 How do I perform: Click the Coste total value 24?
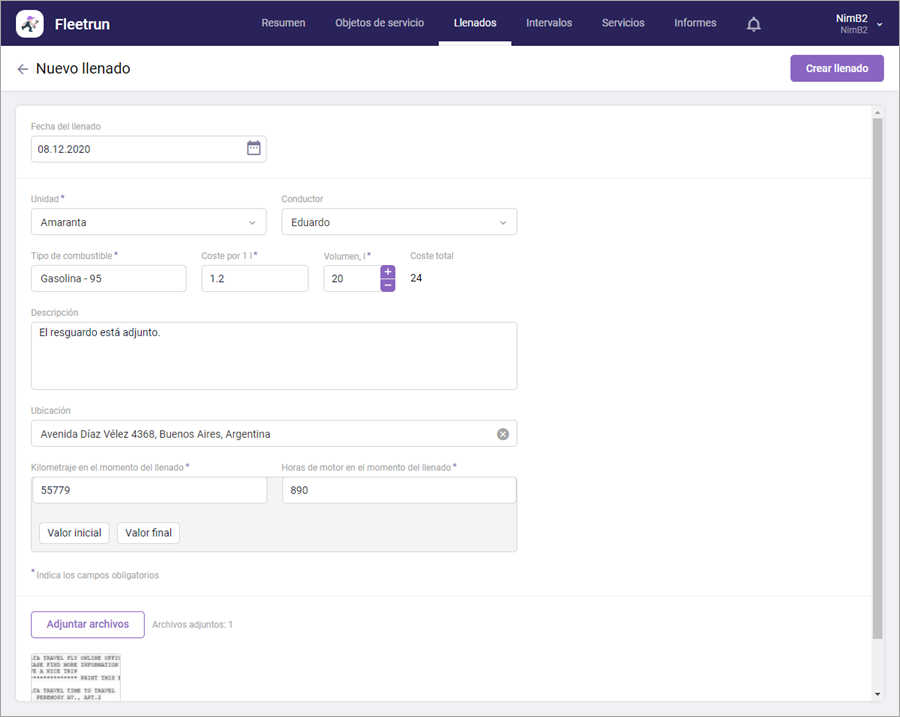416,278
